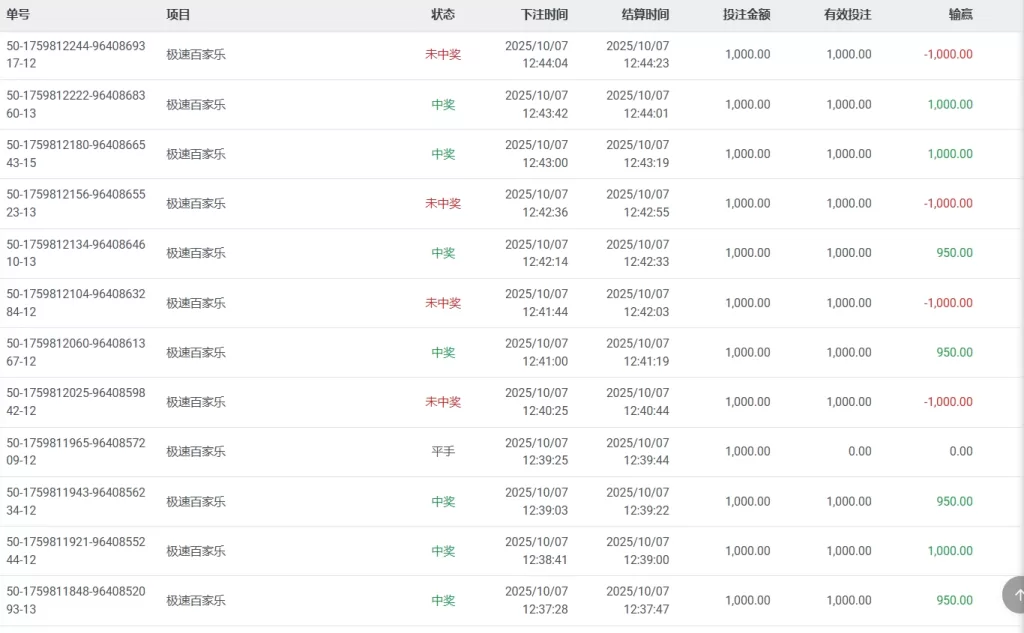Viewport: 1024px width, 633px height.
Task: Click the -1,000.00 loss for 12:40:25 bet
Action: point(948,402)
